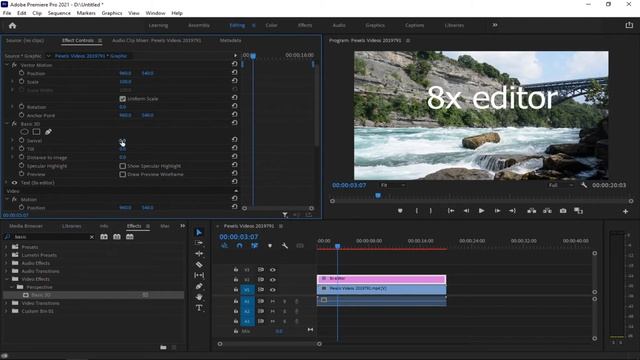Step forward one frame in Program monitor
640x360 pixels.
pos(497,211)
